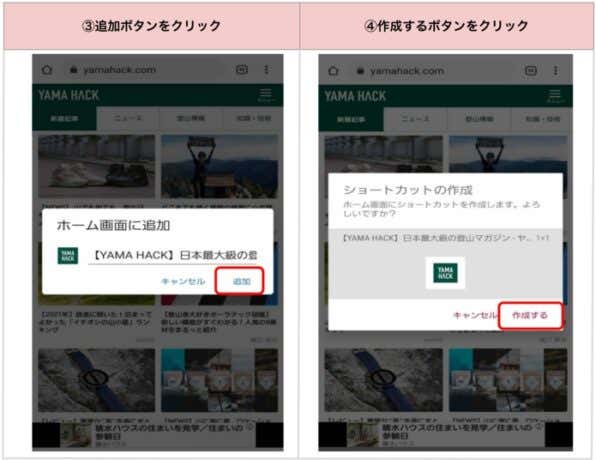Cancel the ショートカットの作成 dialog

pos(475,315)
